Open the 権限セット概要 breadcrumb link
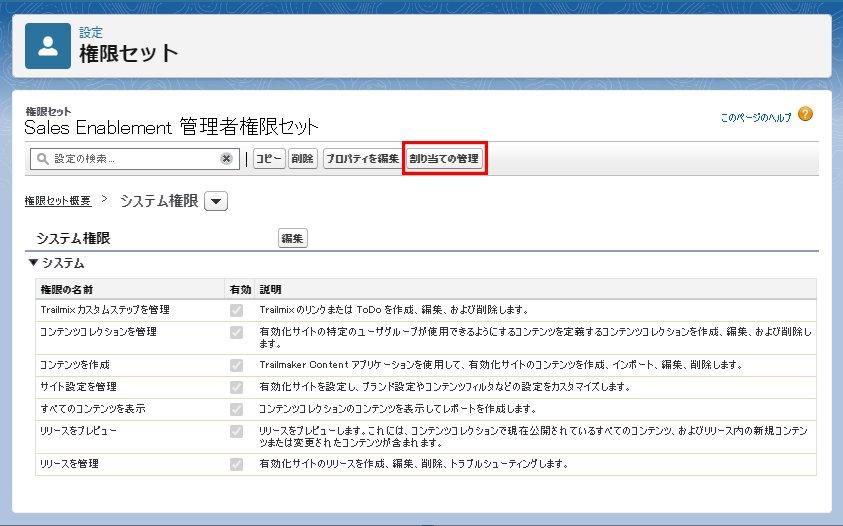Viewport: 843px width, 526px height. 58,201
